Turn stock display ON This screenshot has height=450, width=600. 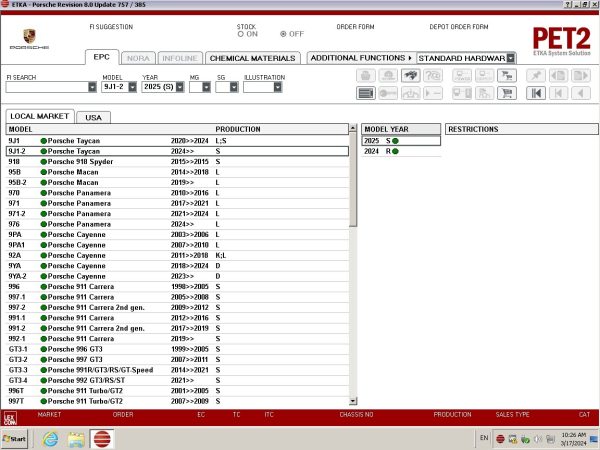(x=241, y=34)
